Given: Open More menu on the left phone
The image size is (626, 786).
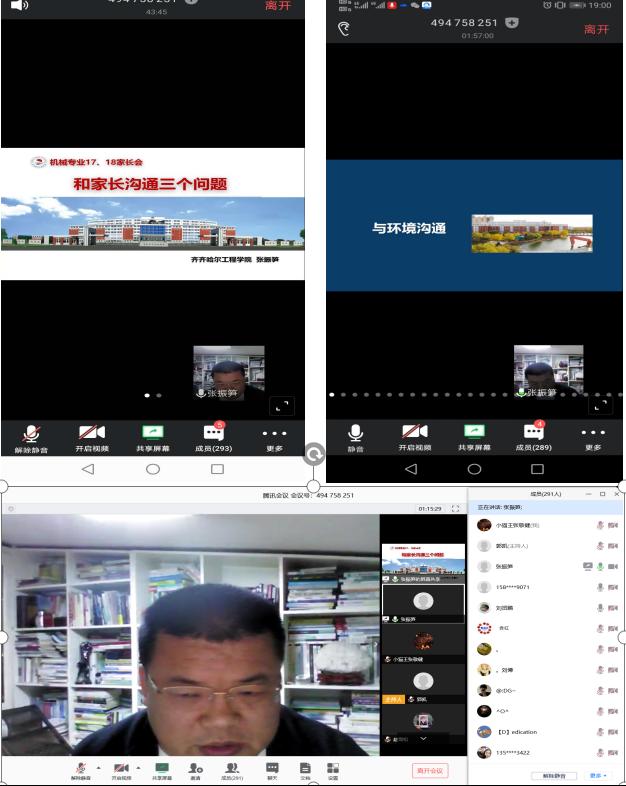Looking at the screenshot, I should coord(274,436).
